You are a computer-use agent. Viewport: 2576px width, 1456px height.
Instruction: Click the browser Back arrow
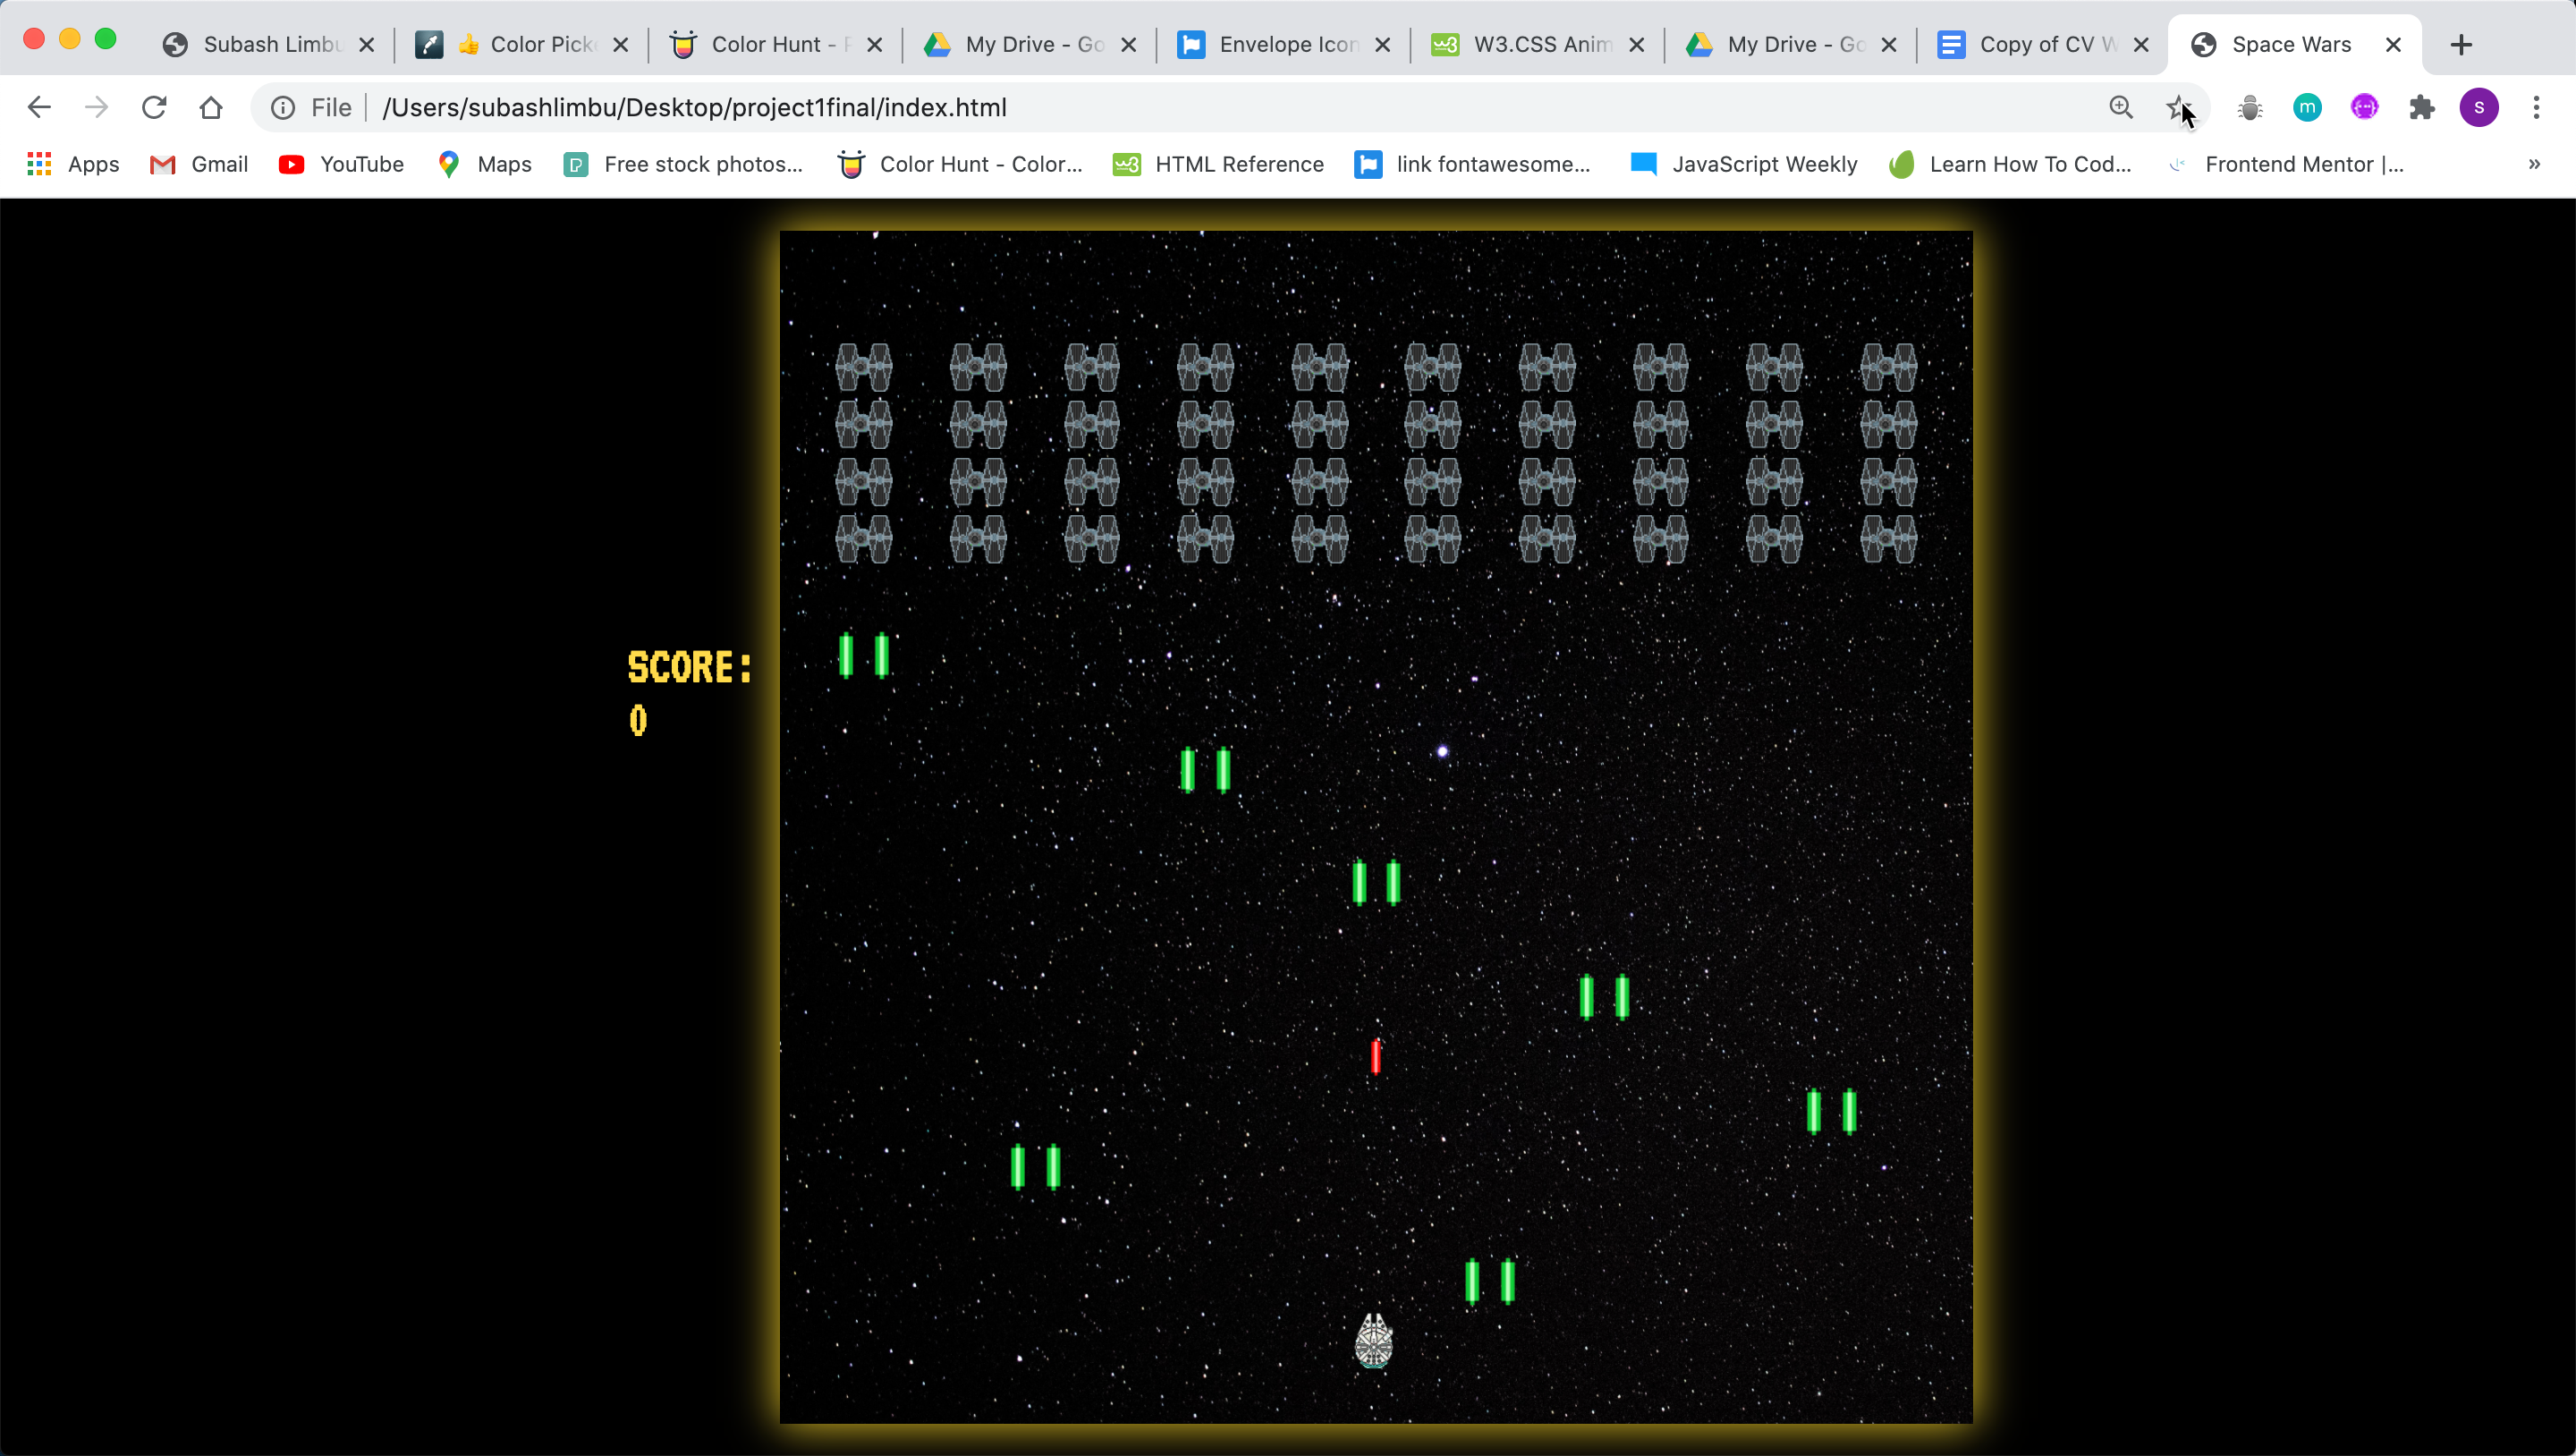(39, 107)
